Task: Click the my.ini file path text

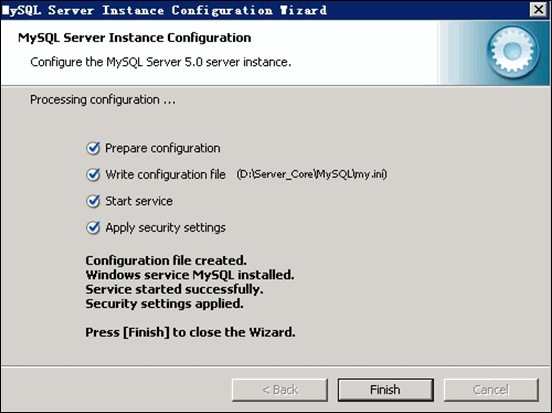Action: pos(312,174)
